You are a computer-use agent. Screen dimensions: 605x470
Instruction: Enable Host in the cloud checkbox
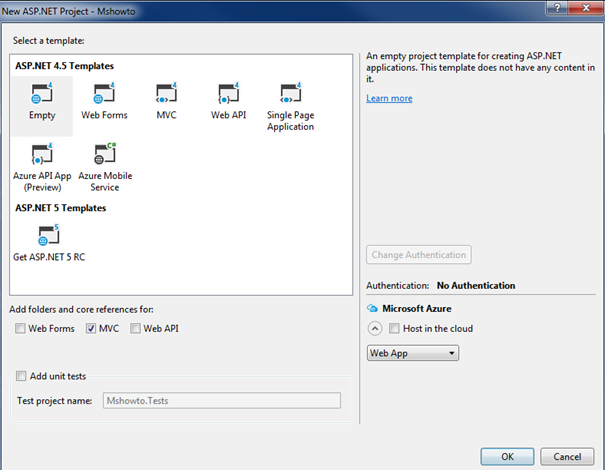point(394,328)
